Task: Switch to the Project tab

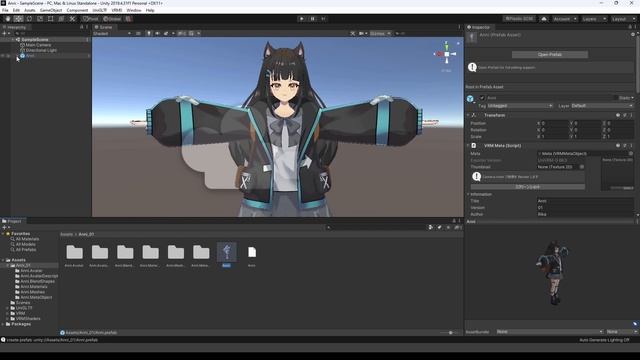Action: pyautogui.click(x=12, y=221)
